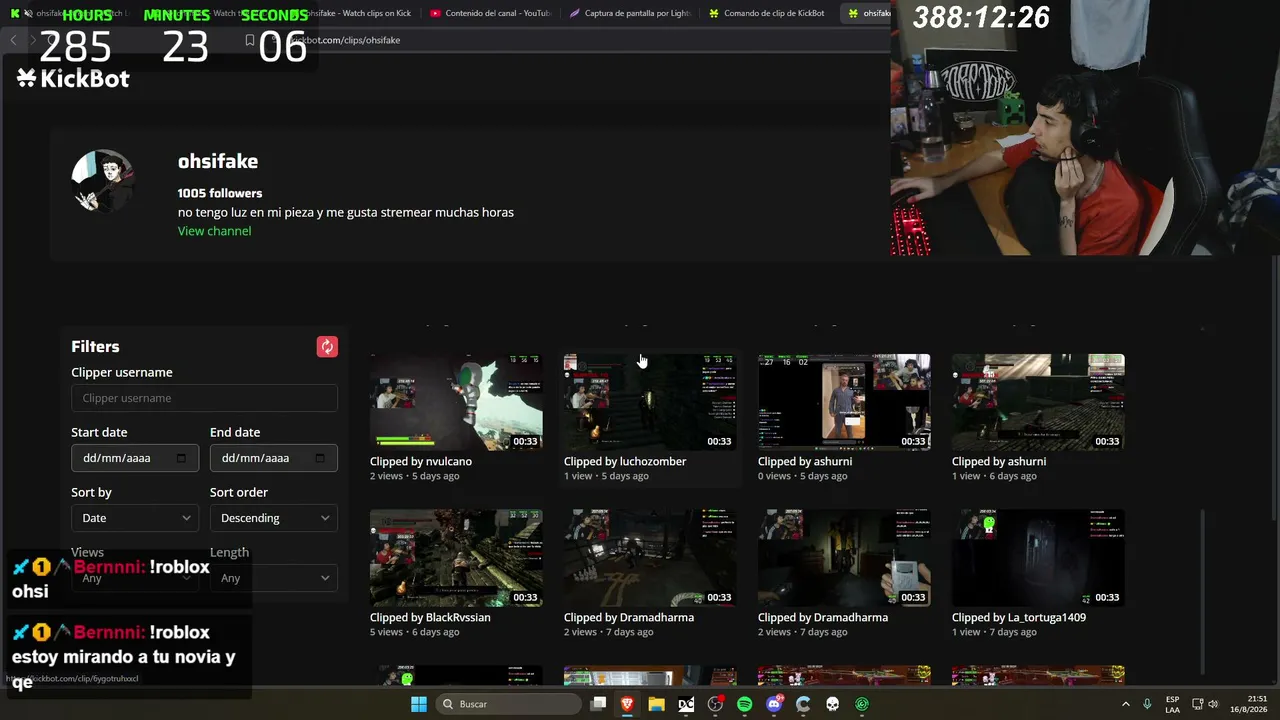
Task: Open File Explorer from the taskbar
Action: click(656, 704)
